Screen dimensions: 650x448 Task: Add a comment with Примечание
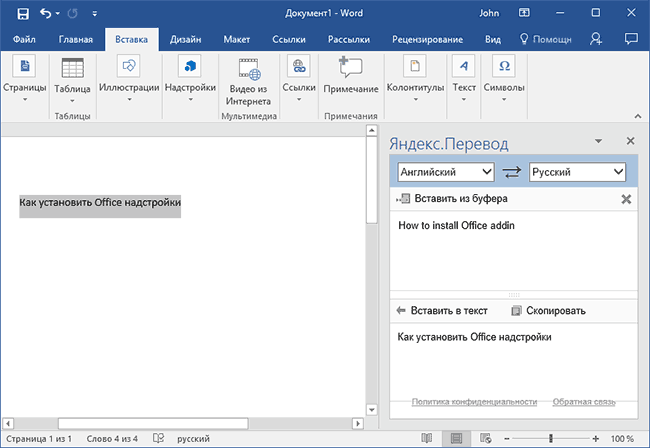click(x=351, y=75)
